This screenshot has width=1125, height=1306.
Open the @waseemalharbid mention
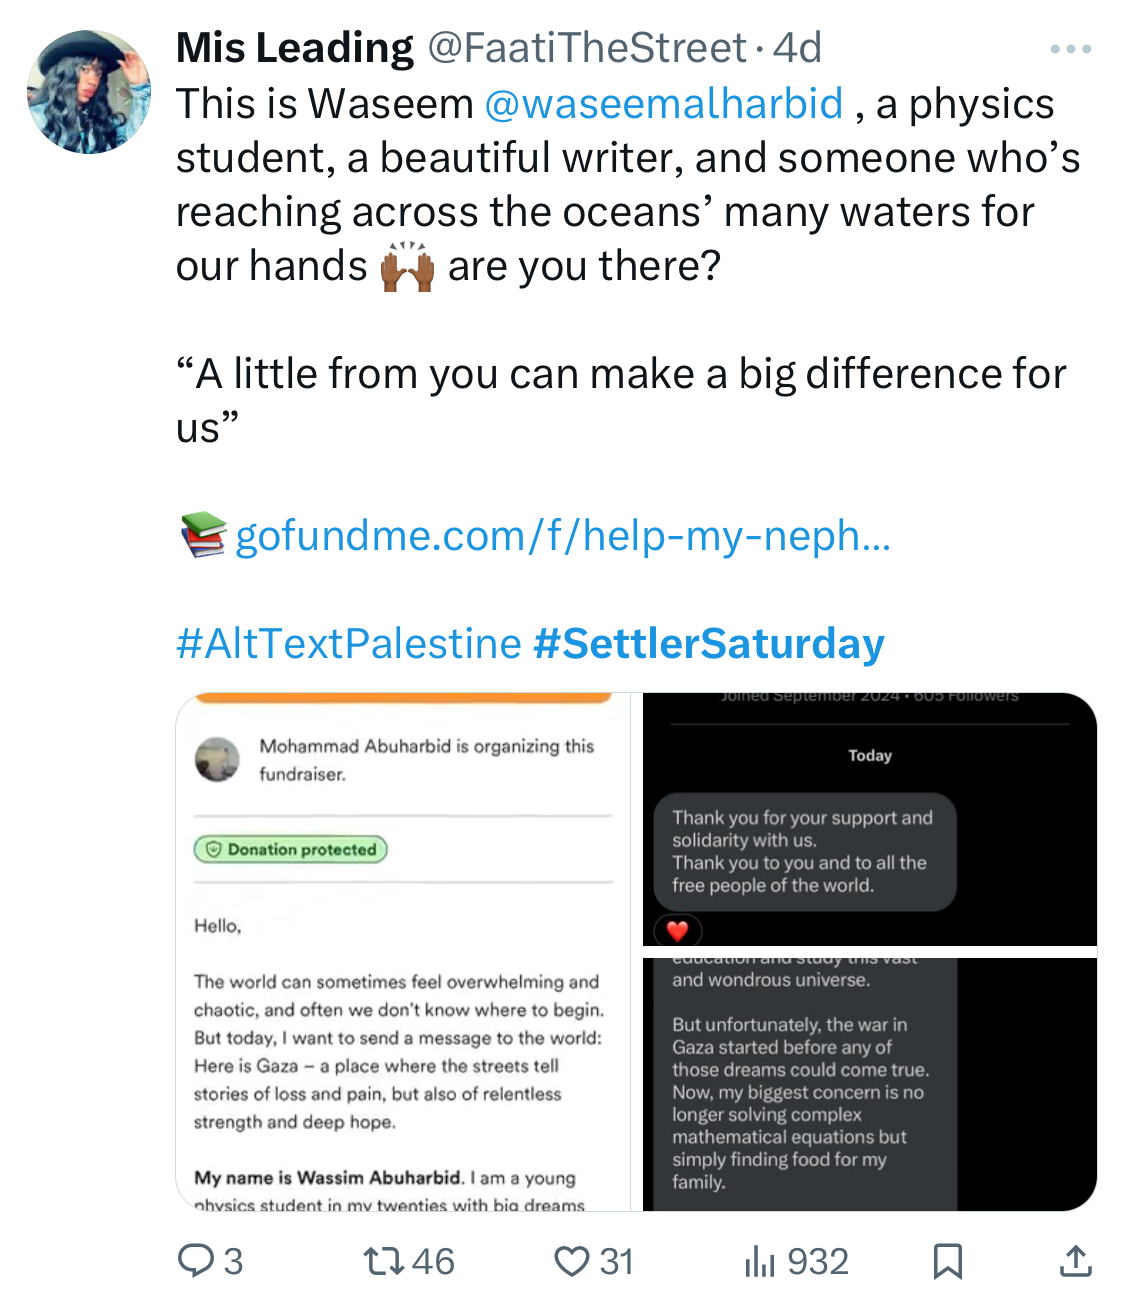pos(664,104)
